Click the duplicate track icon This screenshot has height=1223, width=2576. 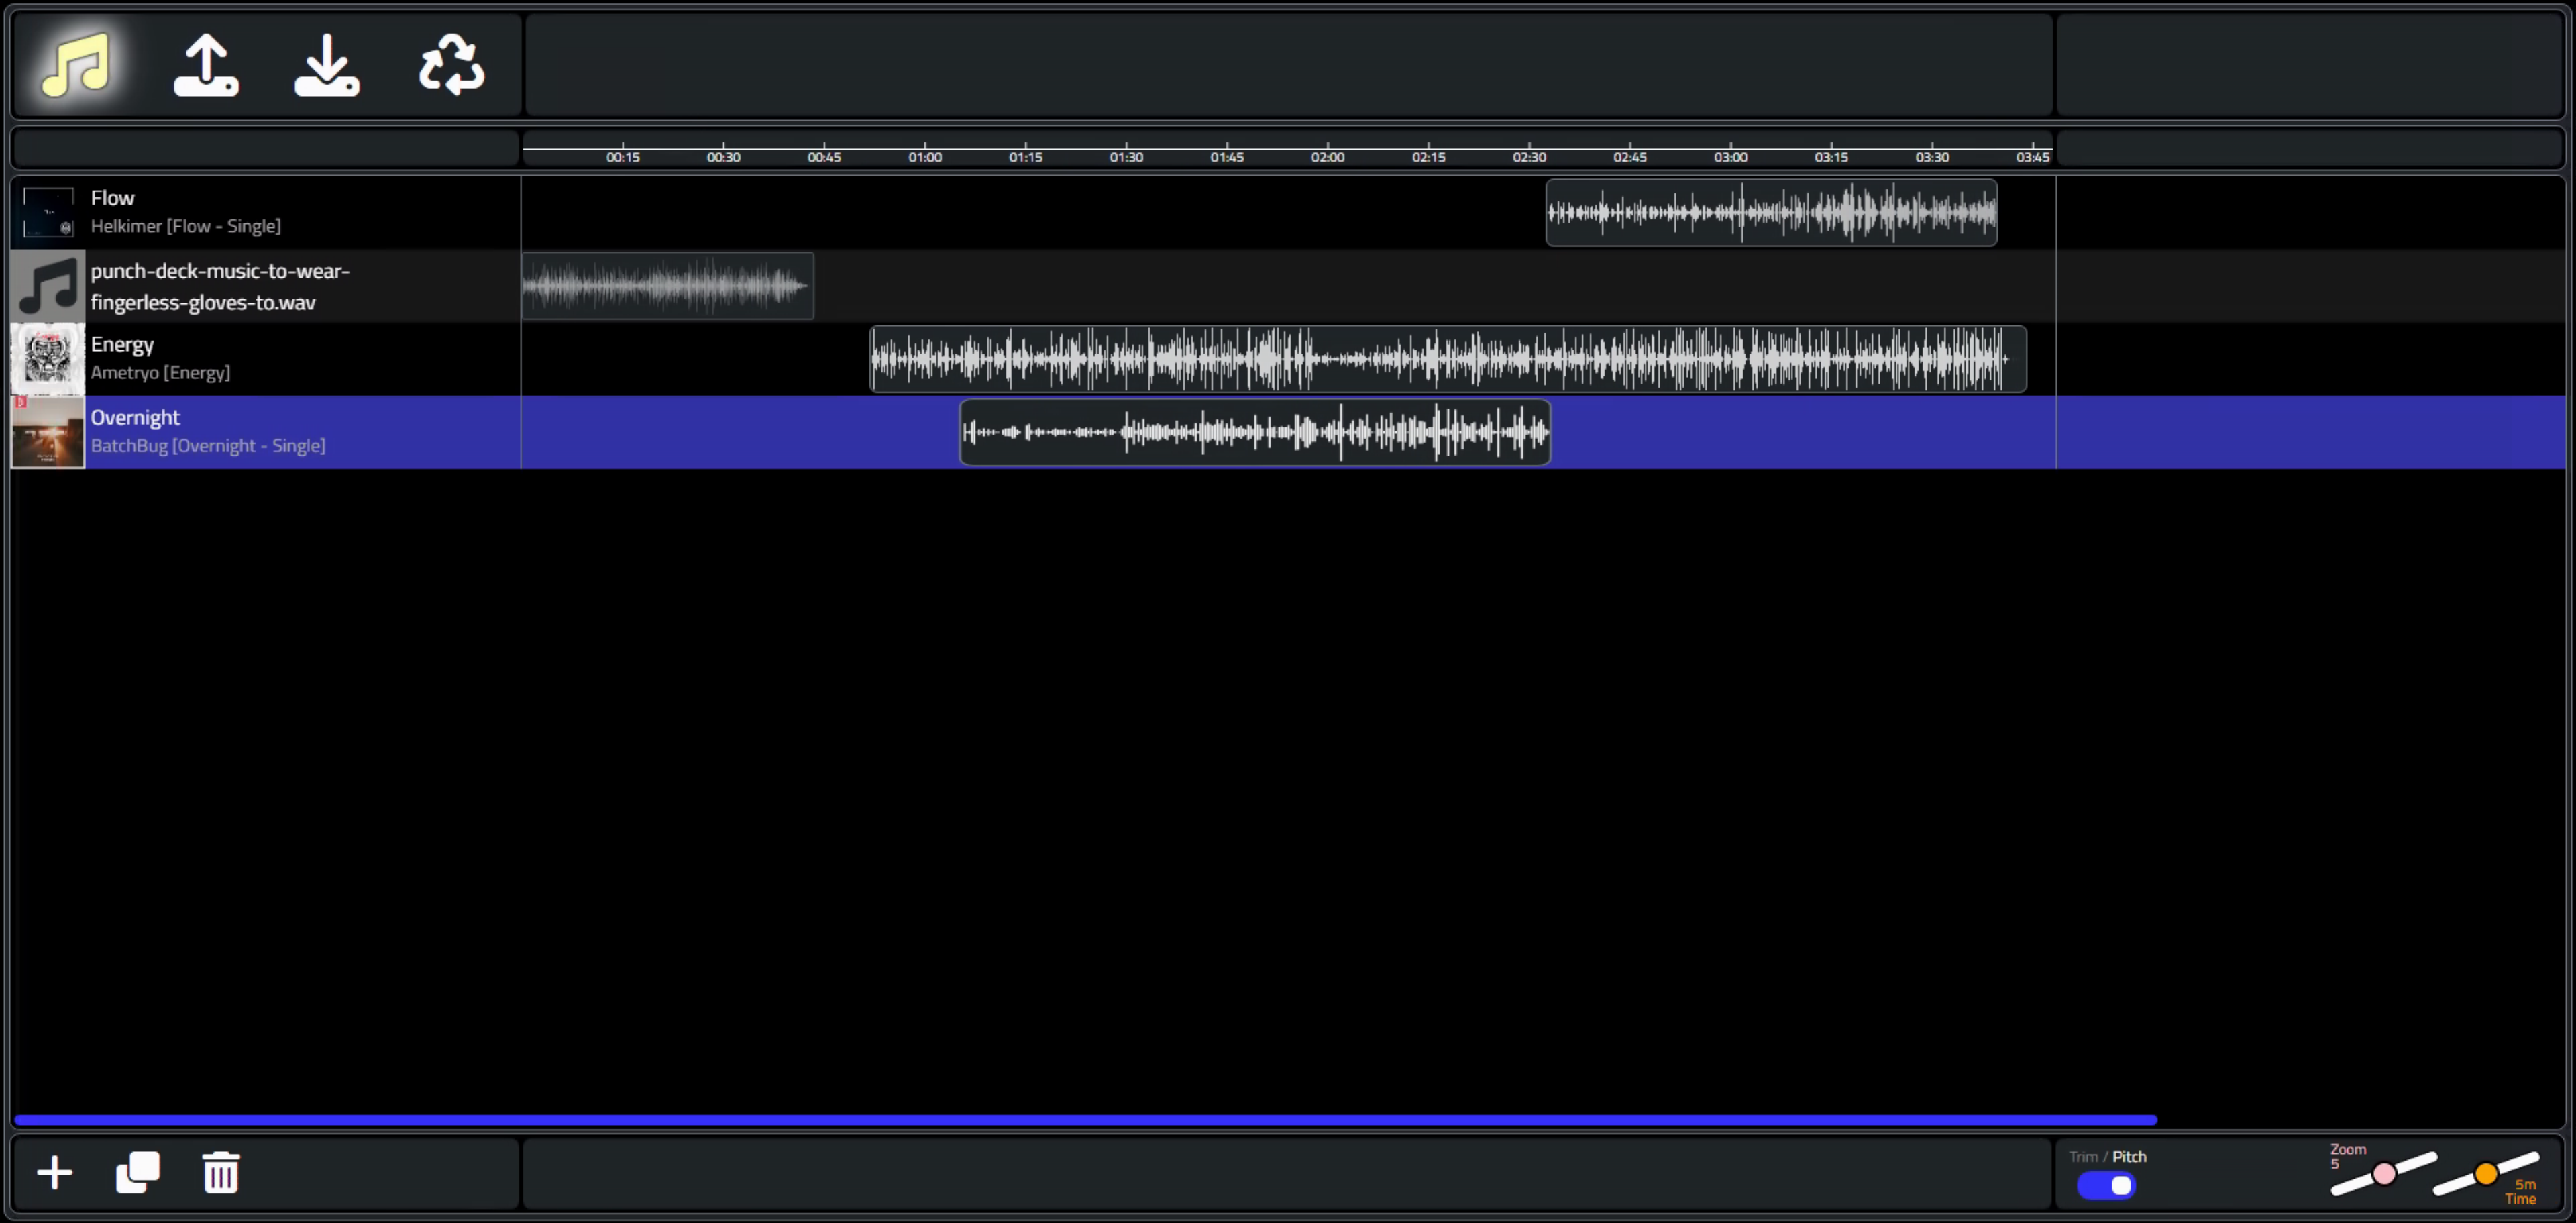(138, 1172)
